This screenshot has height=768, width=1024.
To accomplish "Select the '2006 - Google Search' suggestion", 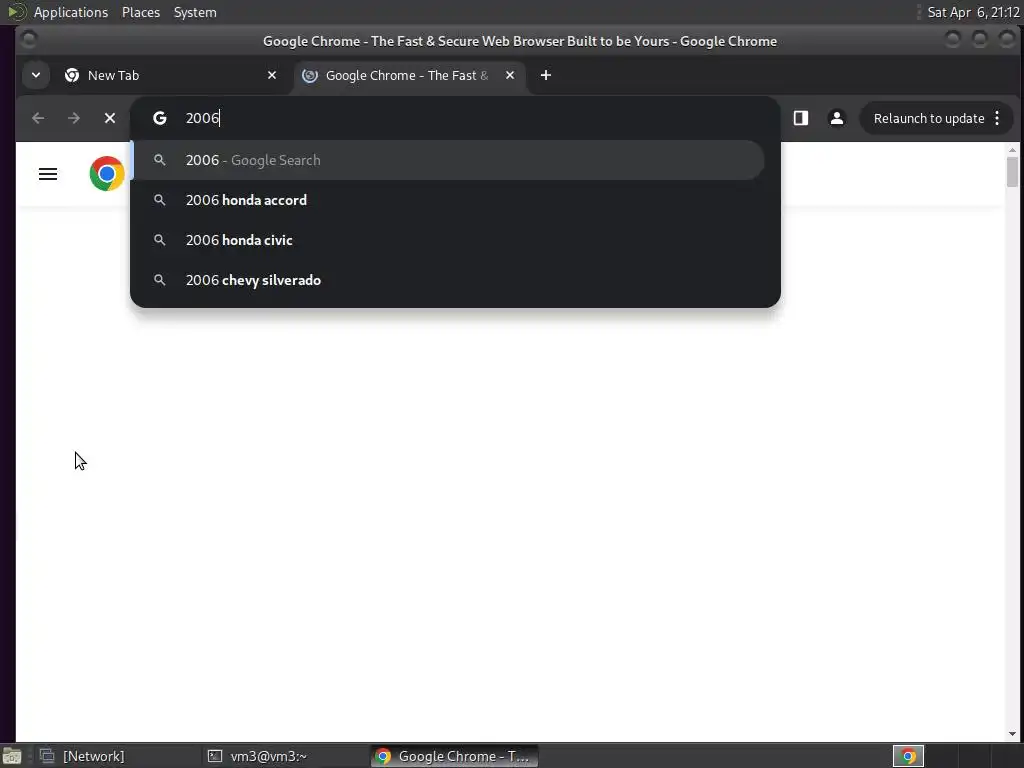I will tap(448, 160).
